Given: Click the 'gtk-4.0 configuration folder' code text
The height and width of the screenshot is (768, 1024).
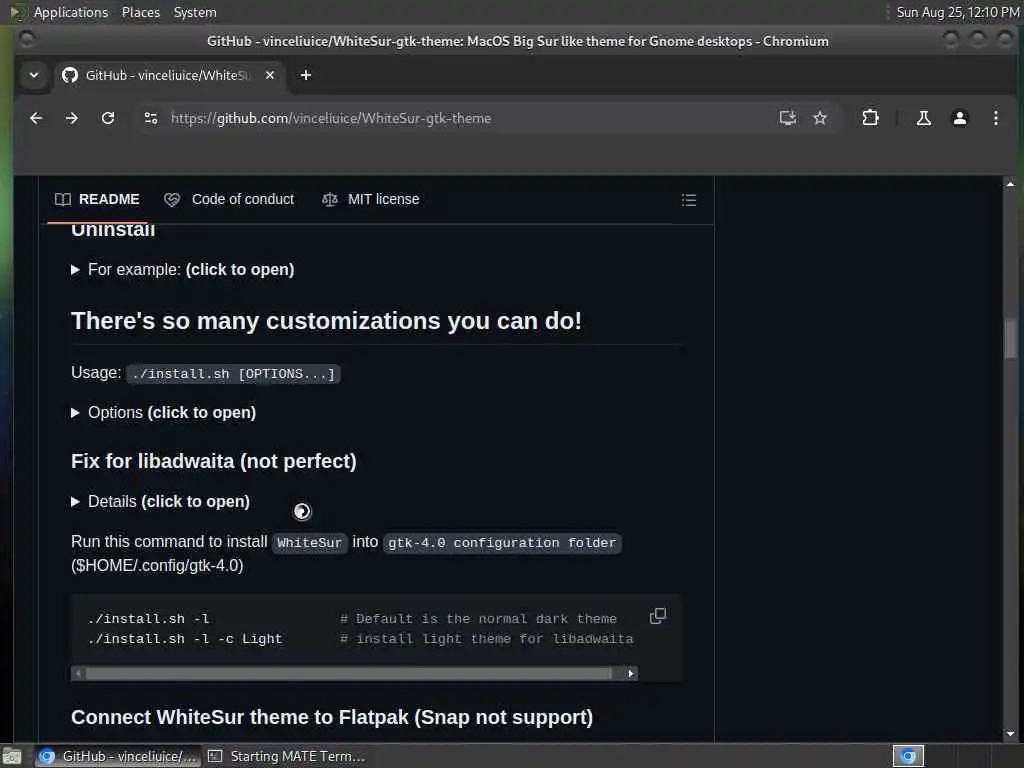Looking at the screenshot, I should click(x=502, y=543).
